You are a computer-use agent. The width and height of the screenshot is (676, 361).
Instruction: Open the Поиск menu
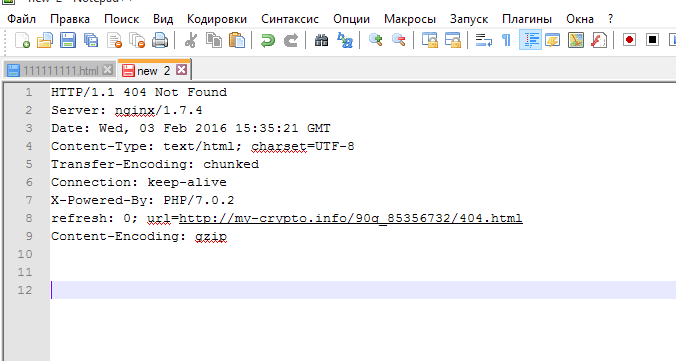pyautogui.click(x=122, y=19)
